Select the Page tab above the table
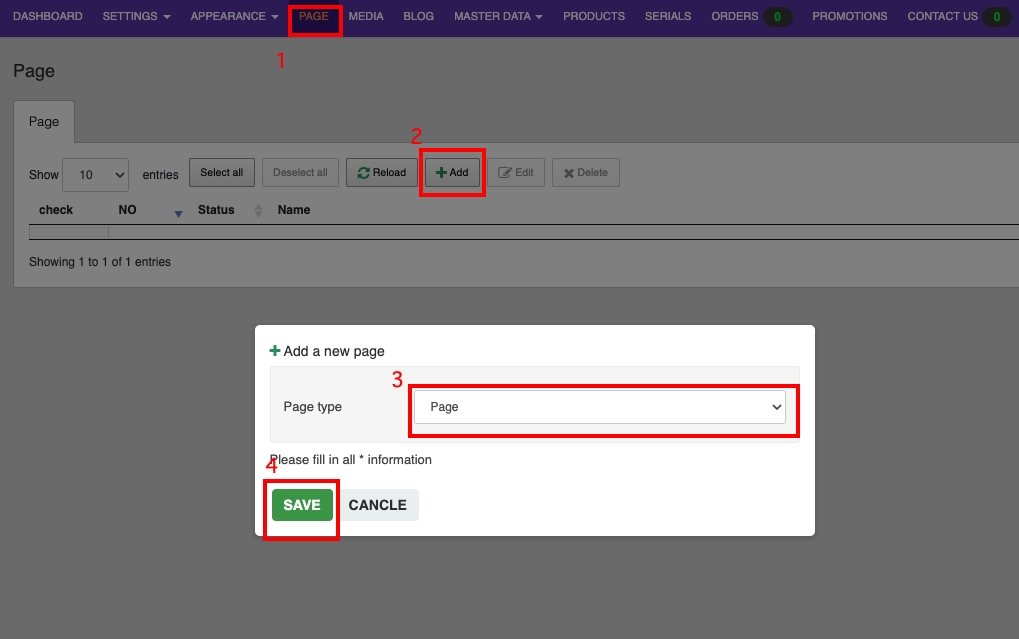Viewport: 1019px width, 639px height. pyautogui.click(x=44, y=122)
